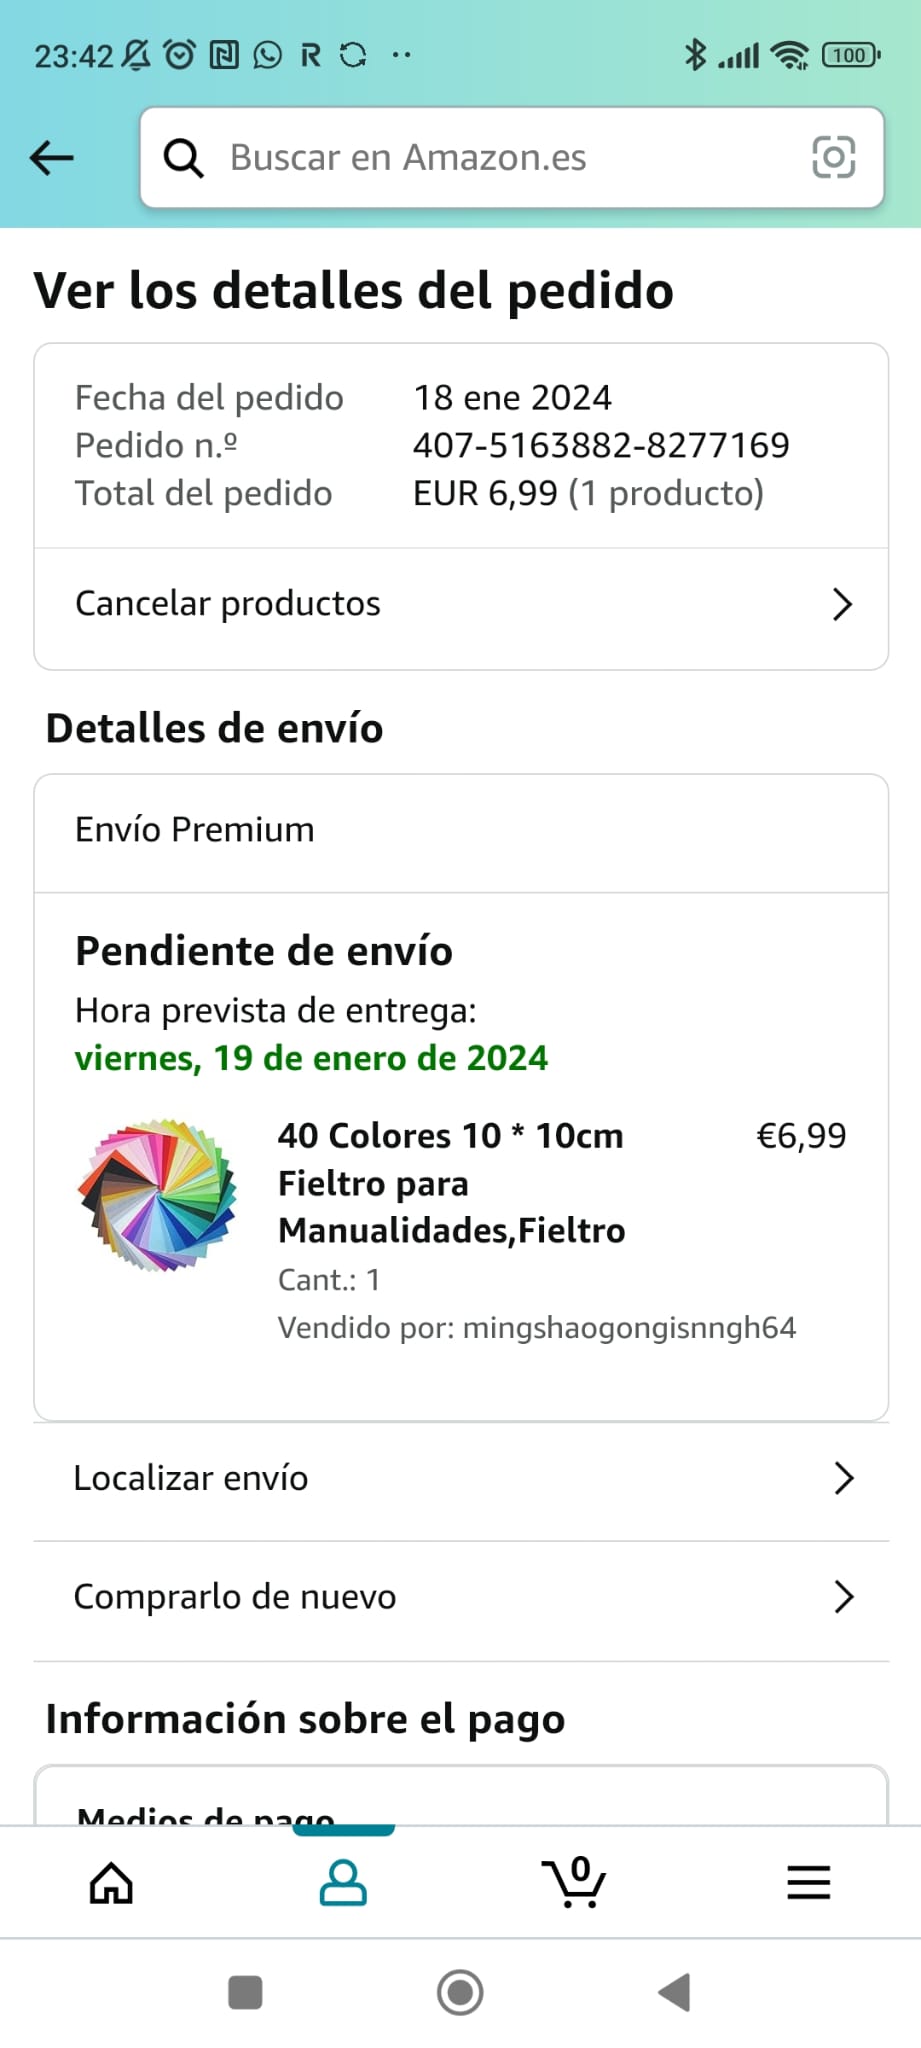Open the account profile tab
This screenshot has width=921, height=2048.
click(343, 1883)
